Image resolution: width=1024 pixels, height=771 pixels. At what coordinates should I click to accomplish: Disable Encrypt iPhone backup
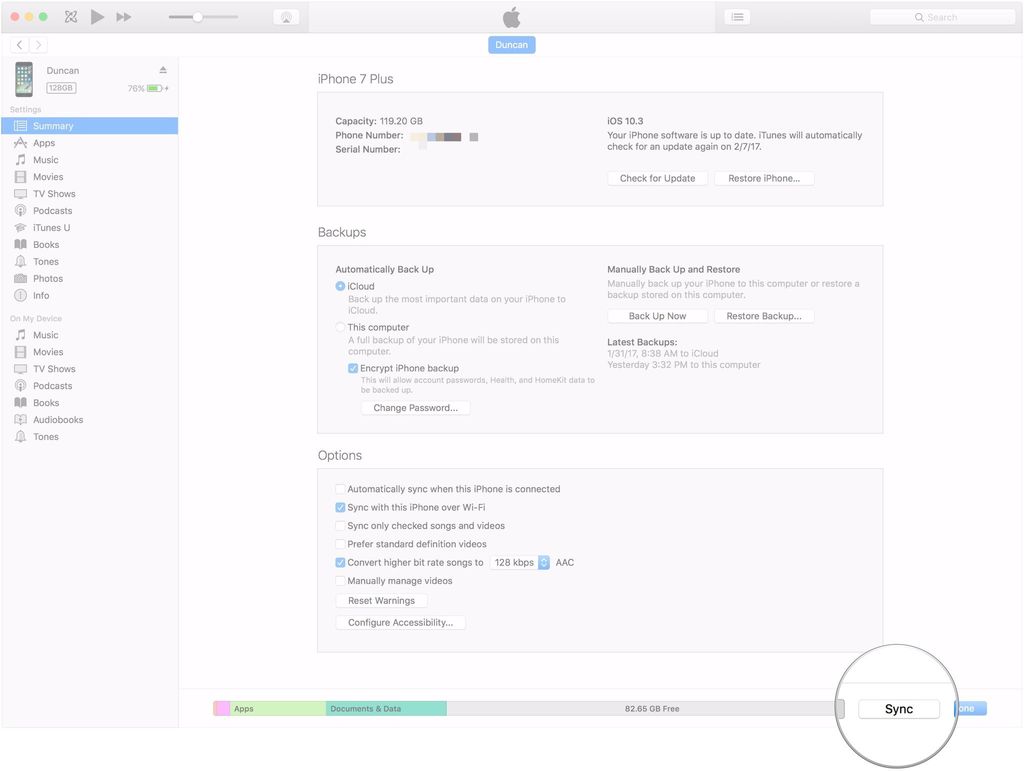[x=353, y=368]
